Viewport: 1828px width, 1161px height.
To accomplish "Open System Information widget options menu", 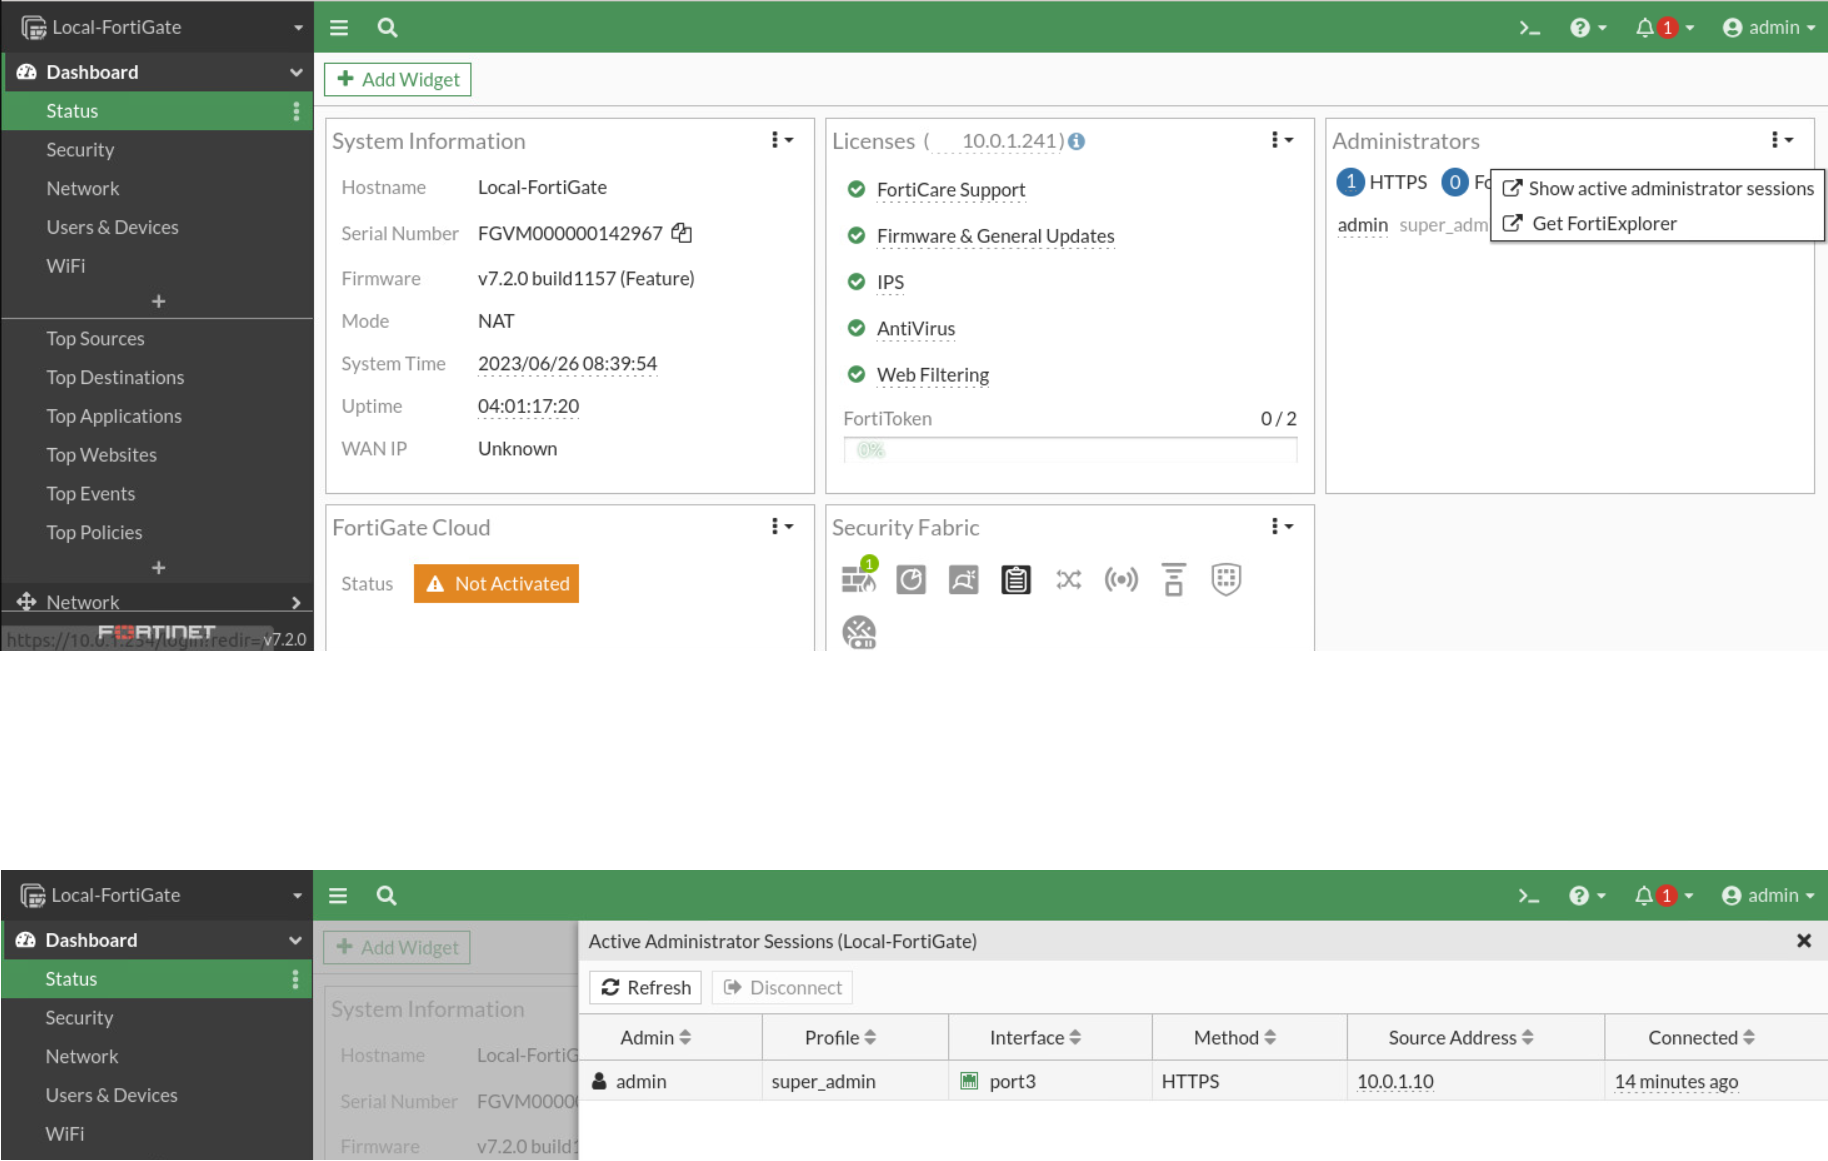I will [782, 140].
